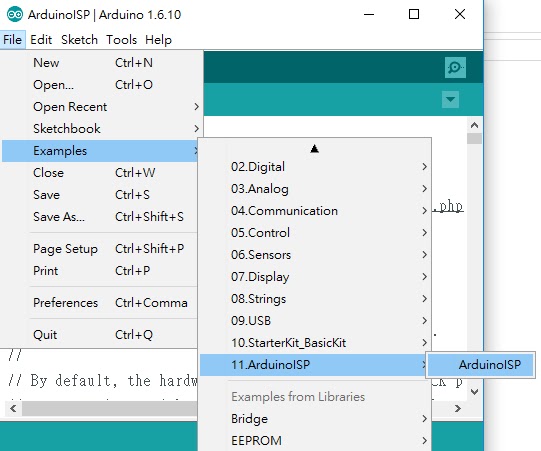
Task: Expand the 10.StarterKit_BasicKit submenu
Action: 315,343
